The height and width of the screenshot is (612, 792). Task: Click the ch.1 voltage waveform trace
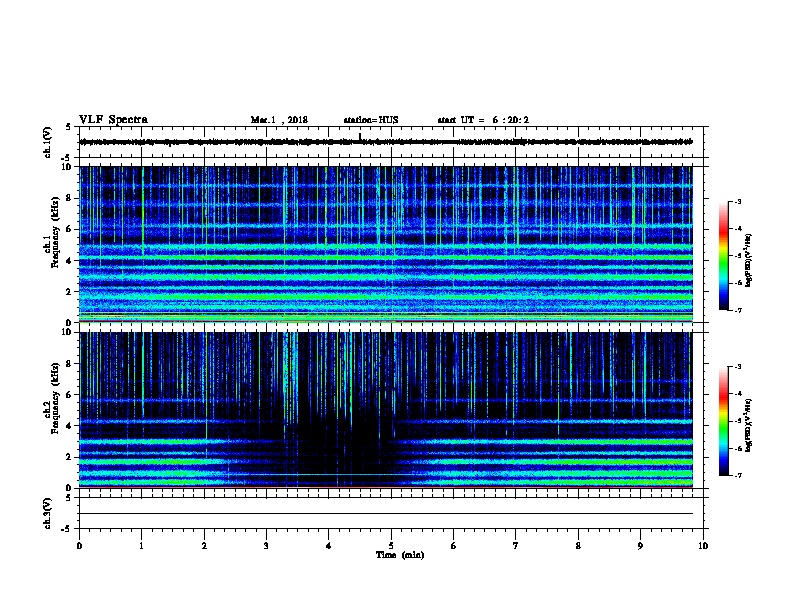(x=386, y=142)
